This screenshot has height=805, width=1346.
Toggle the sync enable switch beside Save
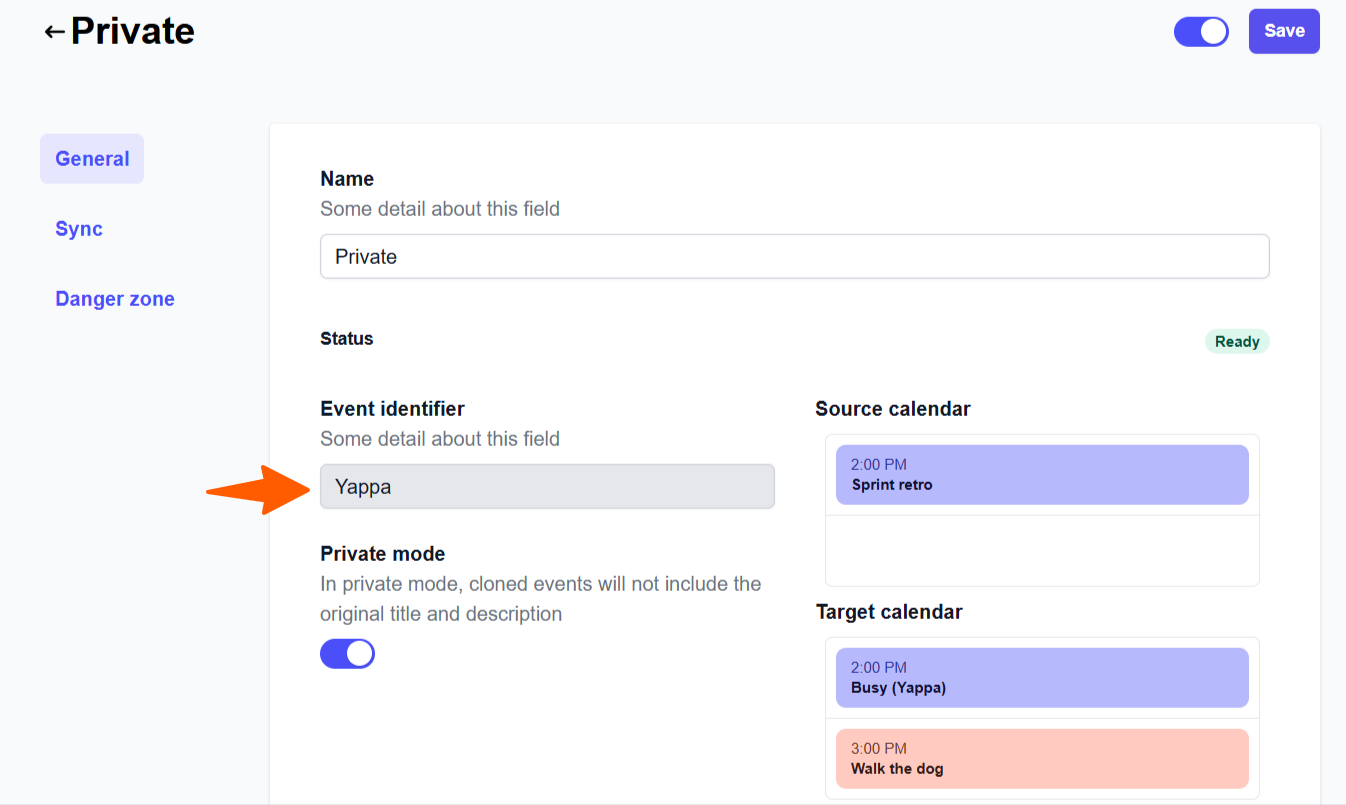click(x=1201, y=32)
